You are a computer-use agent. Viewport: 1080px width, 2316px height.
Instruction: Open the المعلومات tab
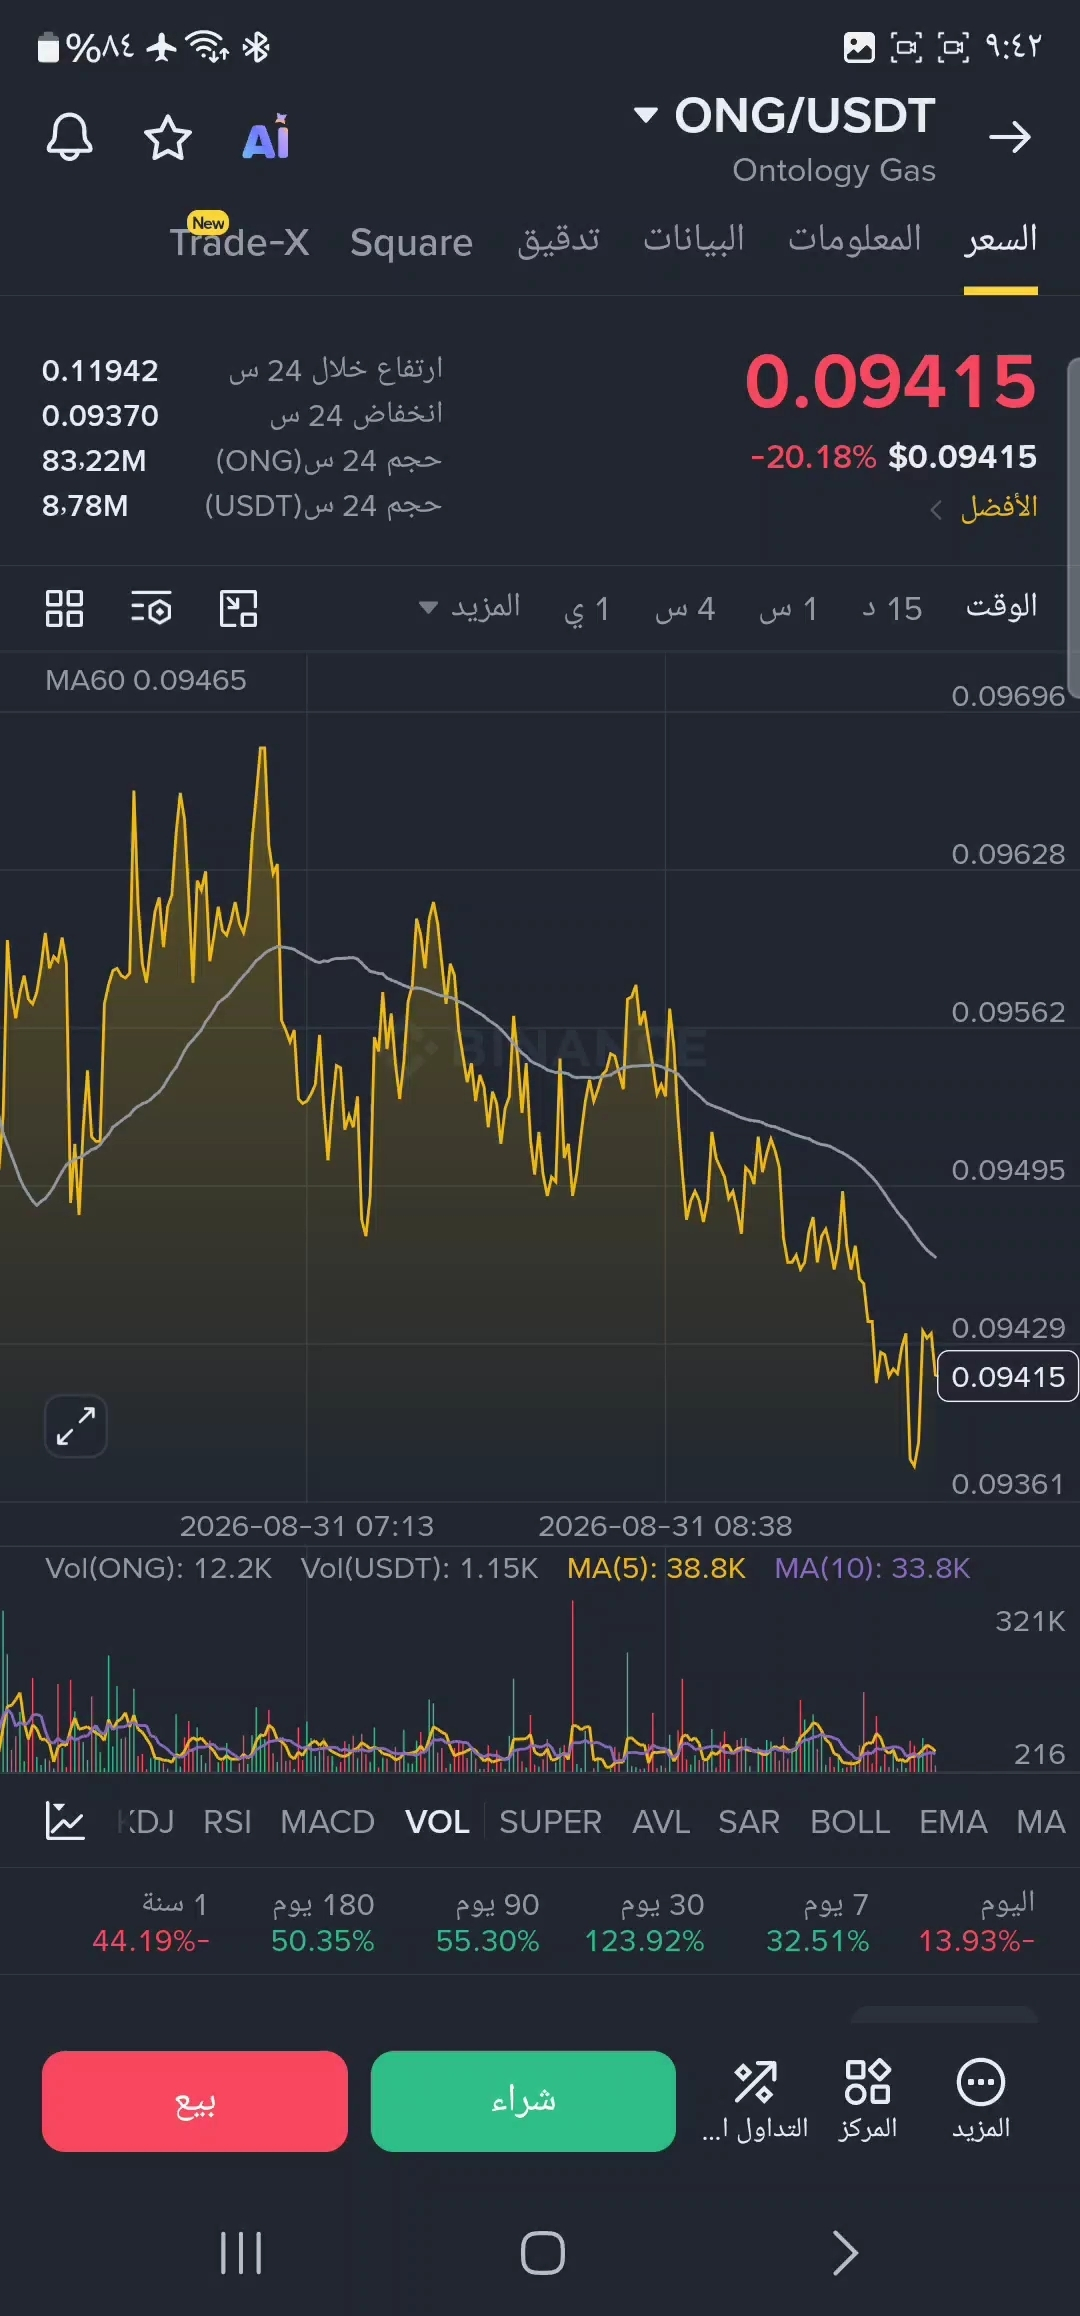tap(855, 239)
